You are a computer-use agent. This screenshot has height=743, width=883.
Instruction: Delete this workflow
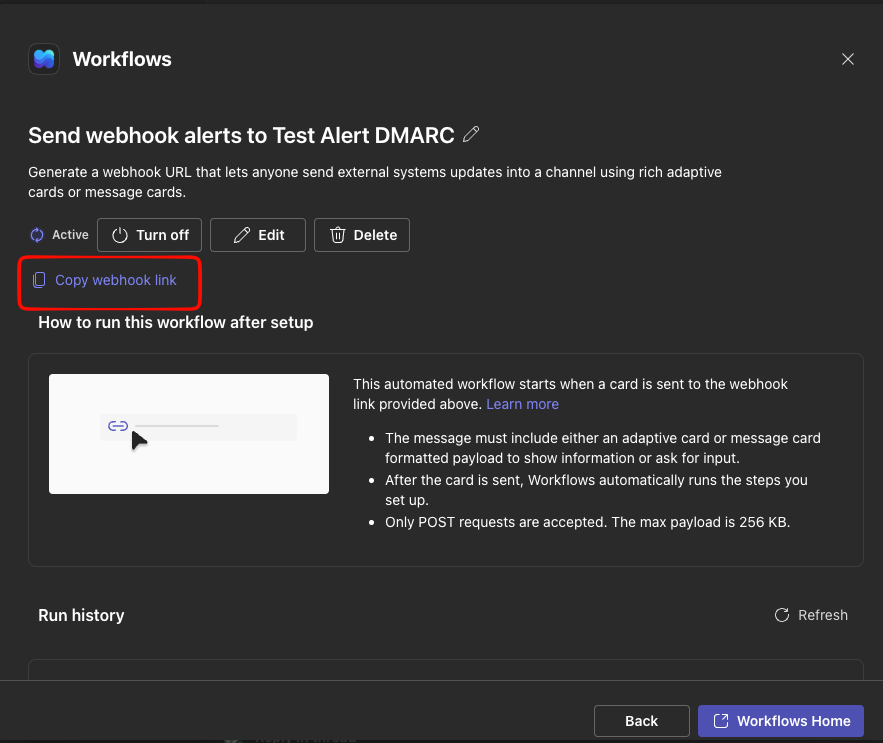click(362, 235)
